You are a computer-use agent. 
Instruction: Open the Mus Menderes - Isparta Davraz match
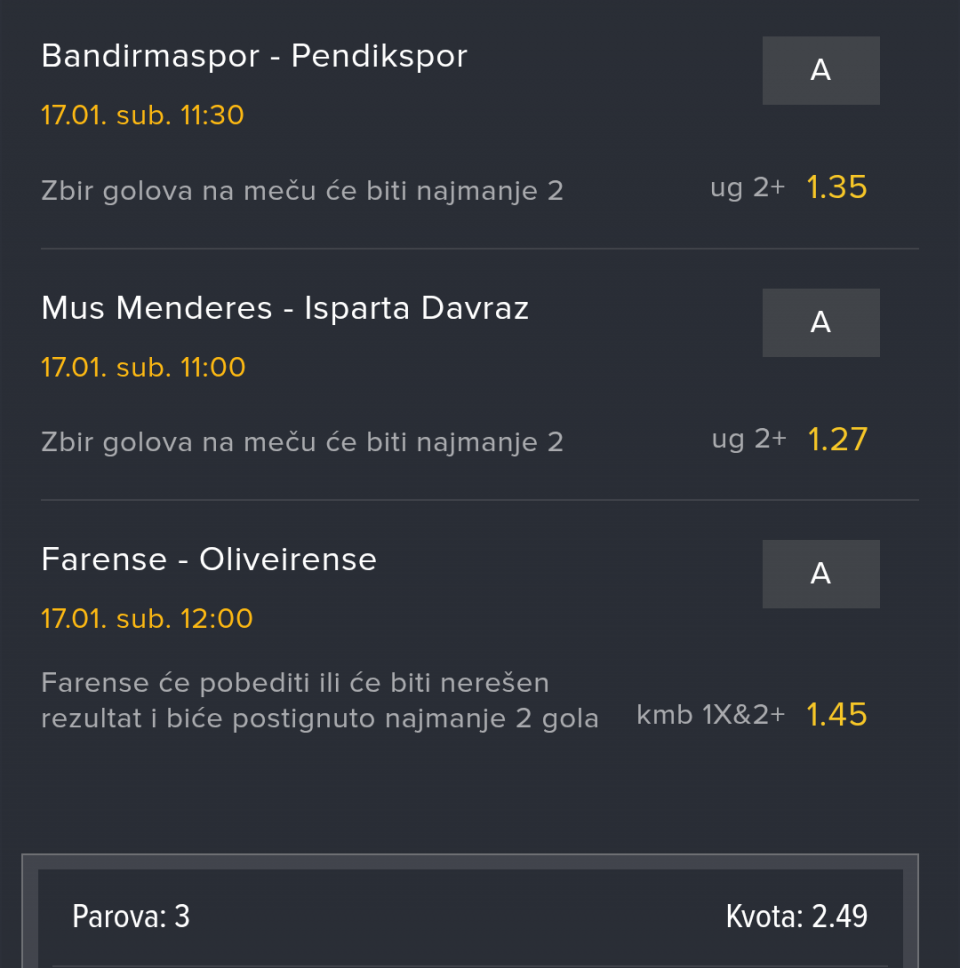coord(285,308)
